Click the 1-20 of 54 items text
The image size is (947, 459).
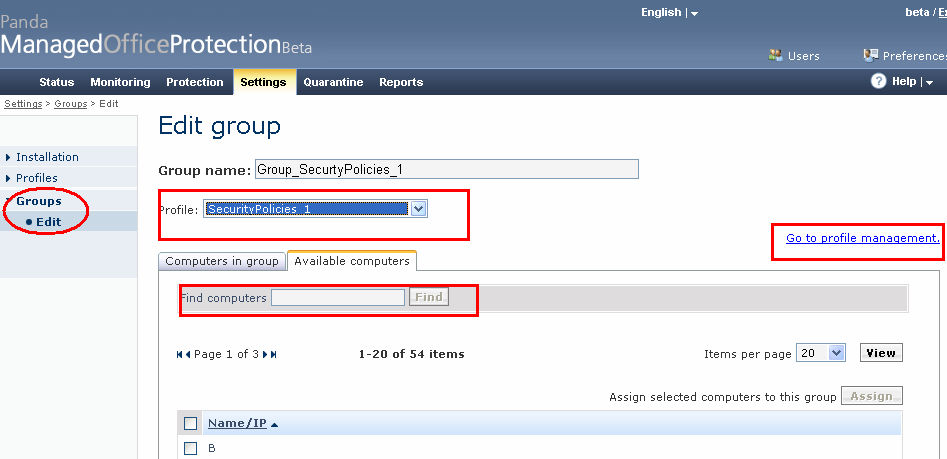point(411,354)
